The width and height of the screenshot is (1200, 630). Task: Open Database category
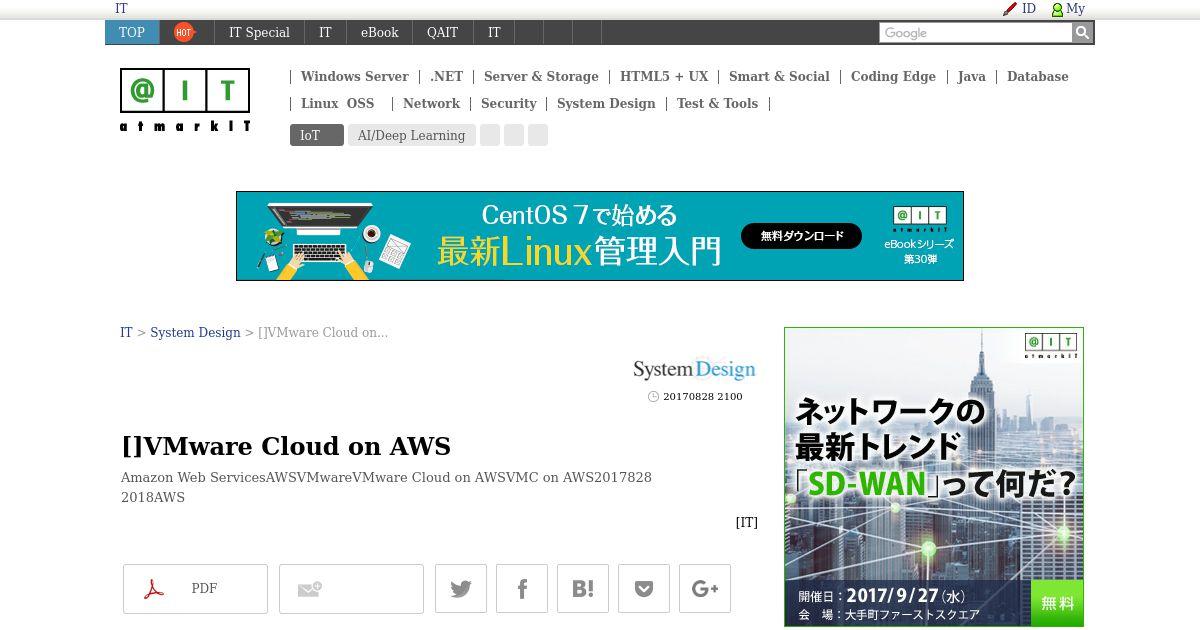[1037, 76]
